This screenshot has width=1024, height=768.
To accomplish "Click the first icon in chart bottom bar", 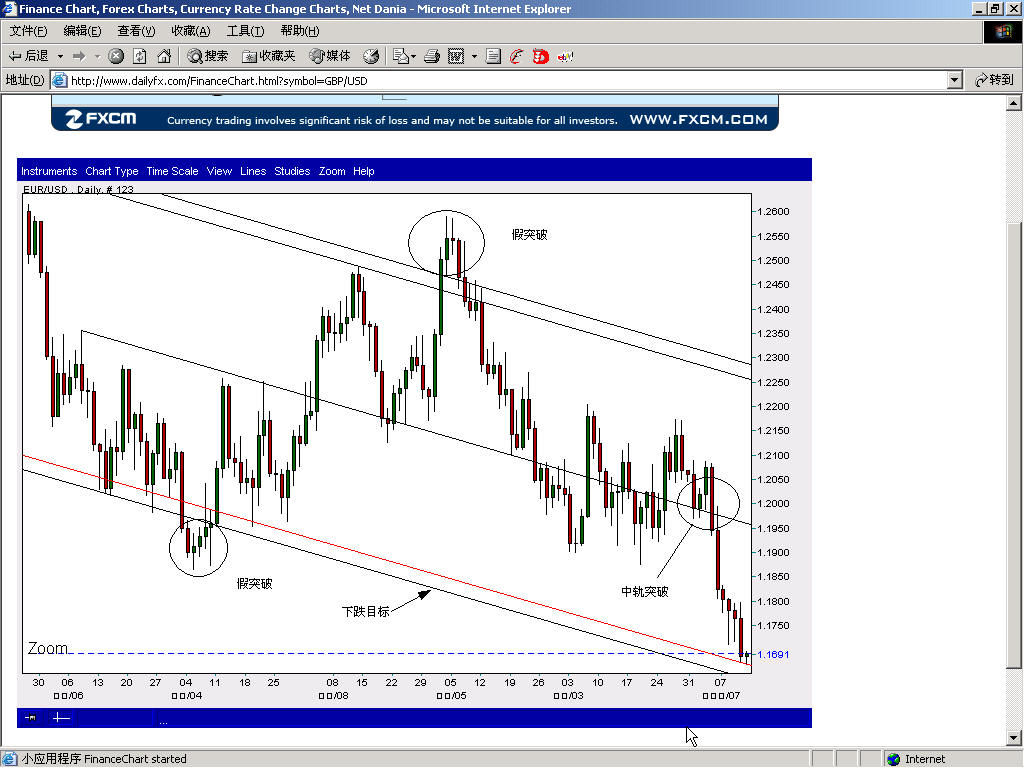I will tap(31, 718).
